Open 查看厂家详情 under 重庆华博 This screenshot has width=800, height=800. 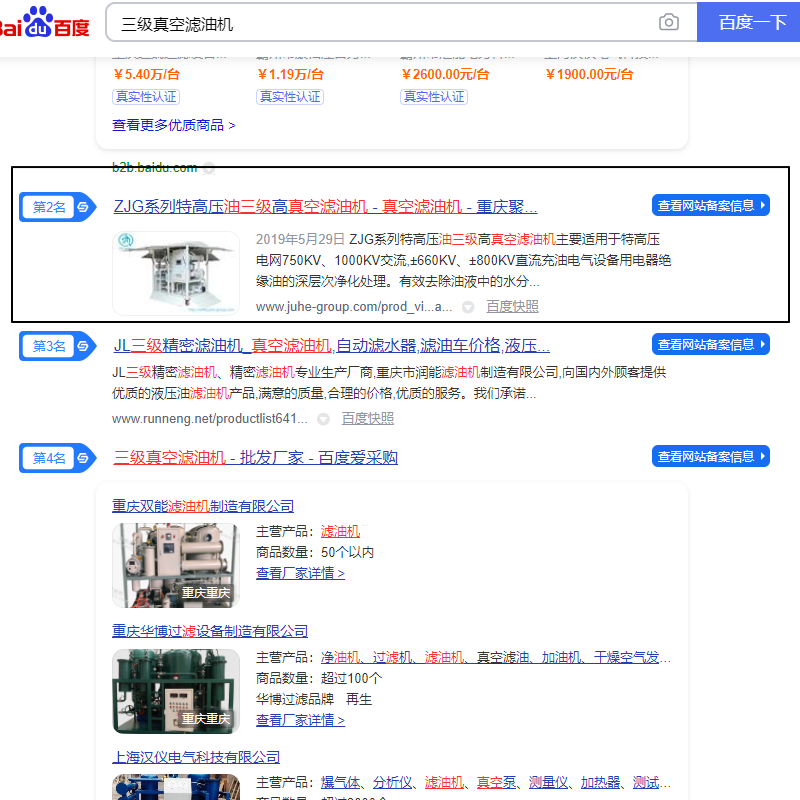click(301, 720)
